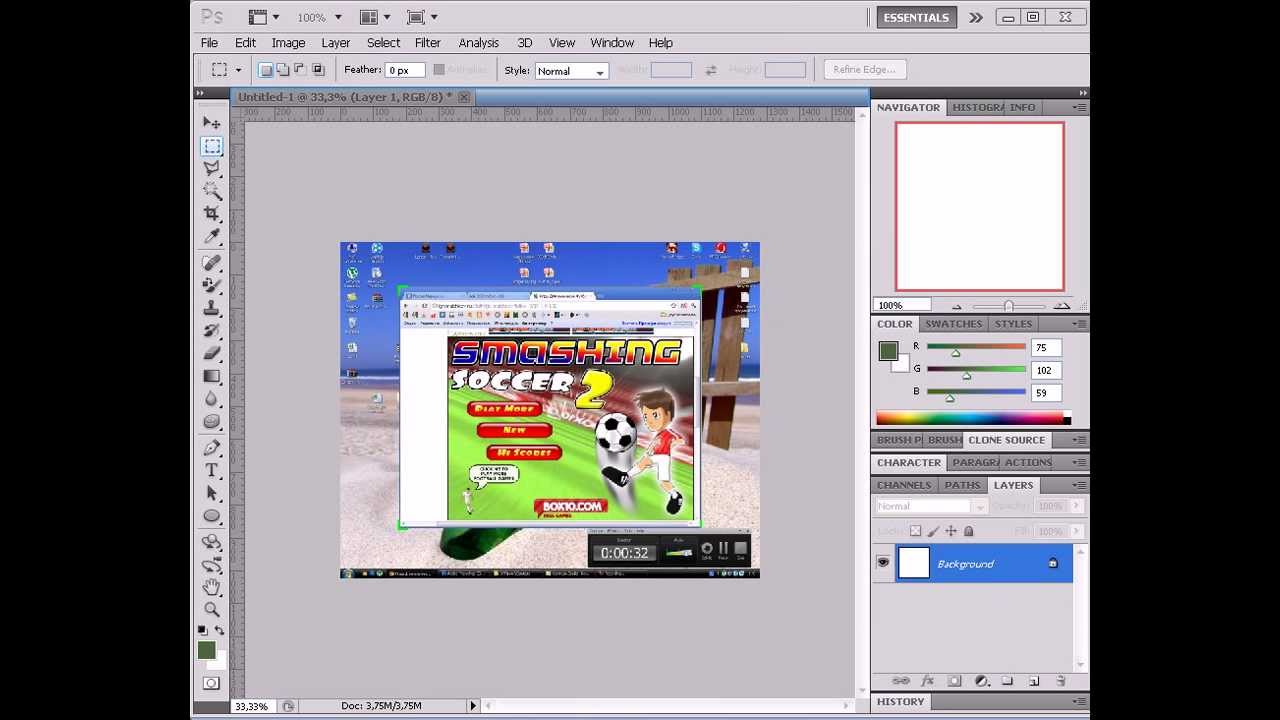1280x720 pixels.
Task: Toggle Quick Mask mode
Action: pos(211,683)
